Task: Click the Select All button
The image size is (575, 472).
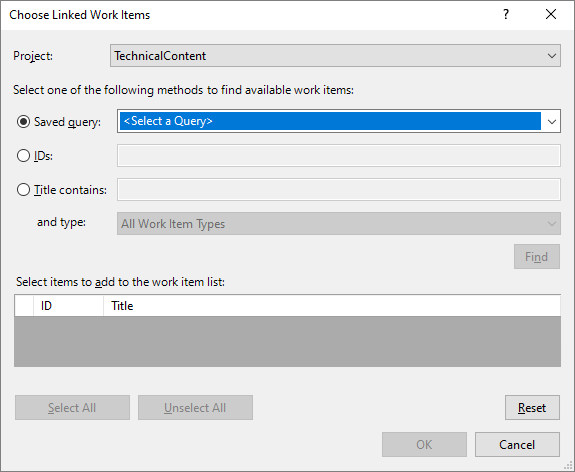Action: click(72, 407)
